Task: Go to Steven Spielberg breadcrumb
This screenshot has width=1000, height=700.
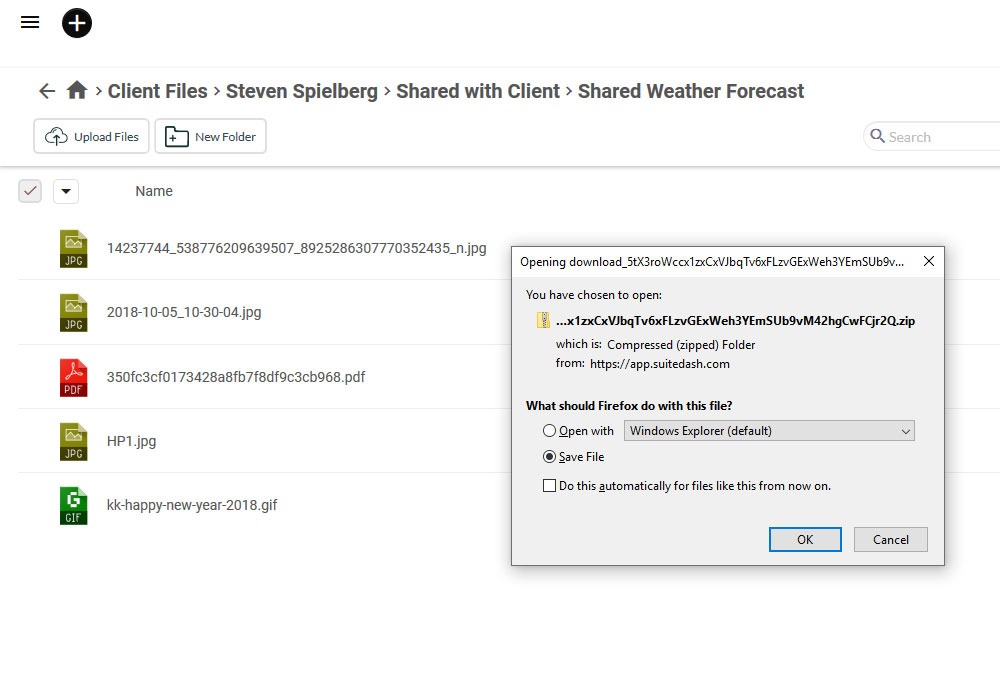Action: pos(302,91)
